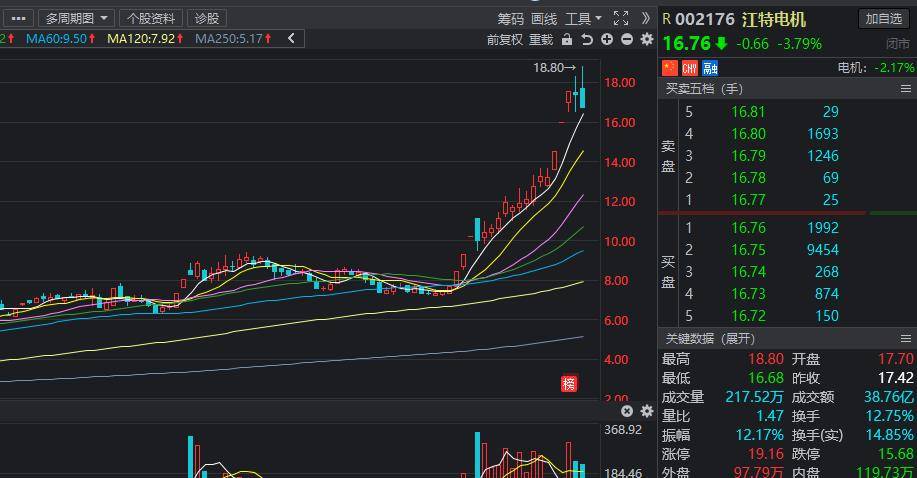
Task: Click the 加自选 add-to-watchlist button
Action: (x=884, y=19)
